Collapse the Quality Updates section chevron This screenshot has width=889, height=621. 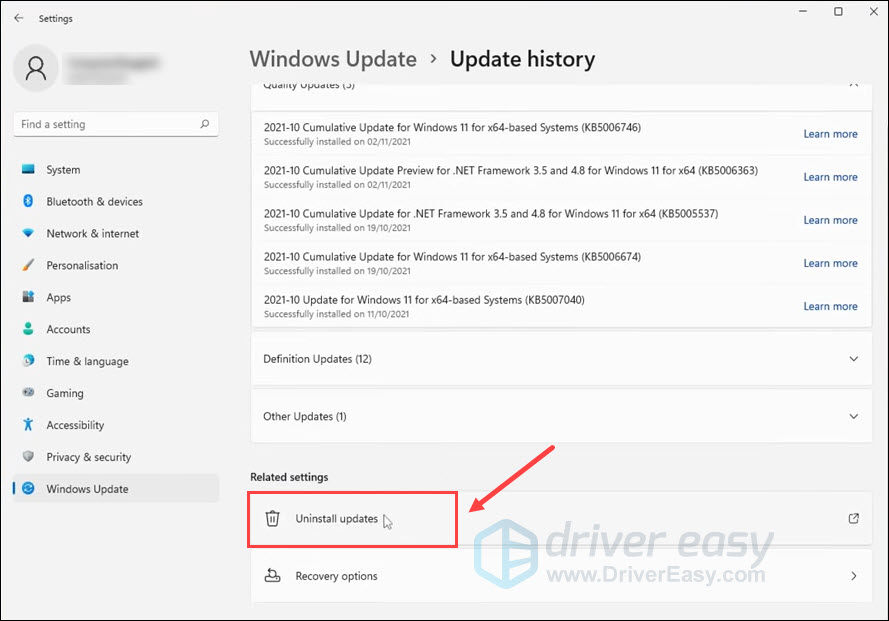[854, 85]
